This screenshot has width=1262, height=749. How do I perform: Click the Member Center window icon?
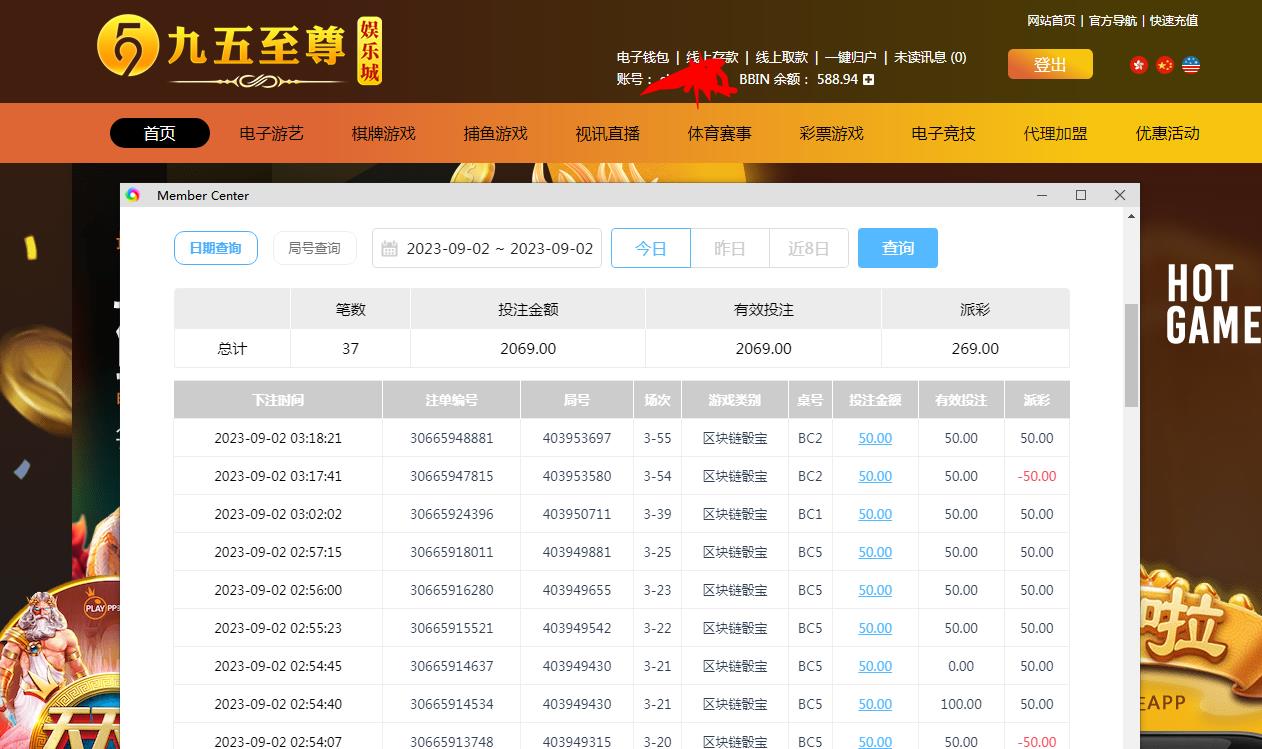click(x=133, y=195)
